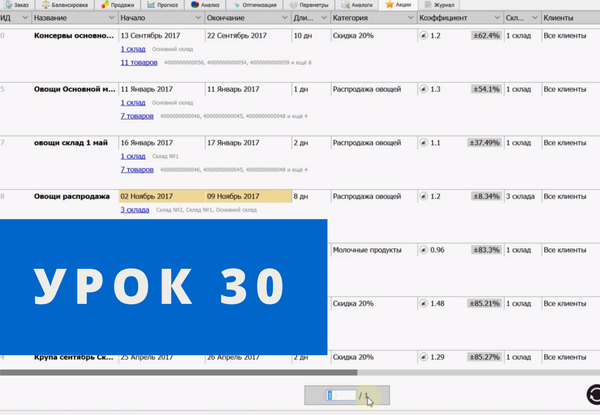Click the ±85.27% badge
This screenshot has width=600, height=415.
(484, 357)
